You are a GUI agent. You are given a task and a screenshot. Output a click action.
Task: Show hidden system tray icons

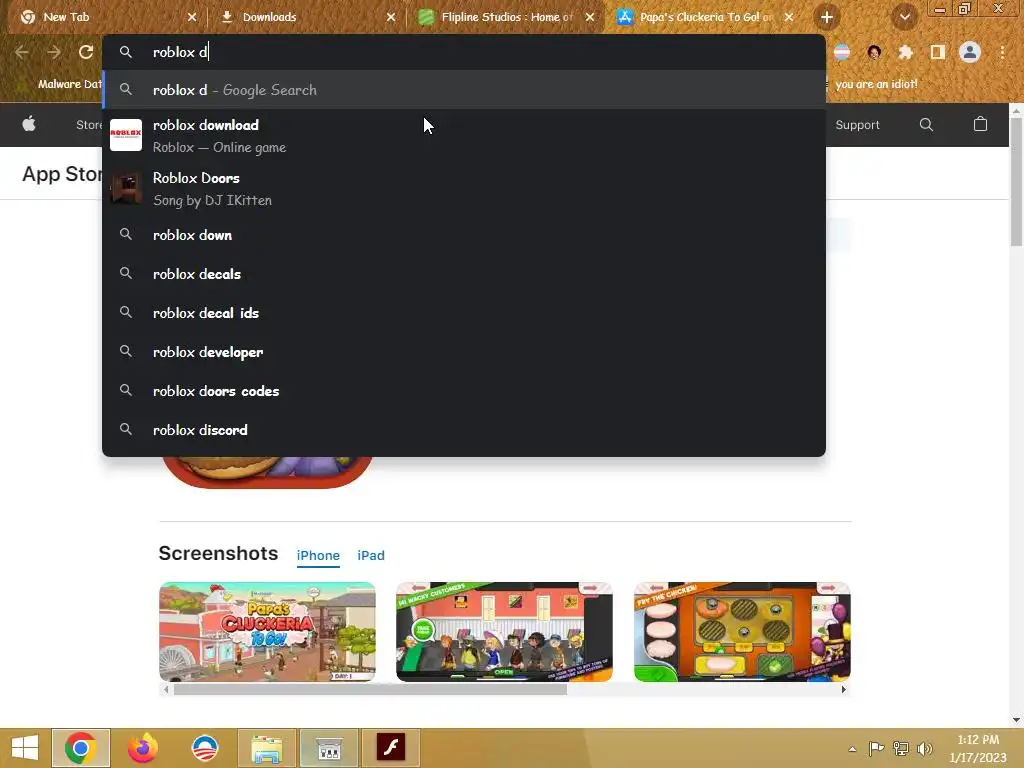coord(852,748)
